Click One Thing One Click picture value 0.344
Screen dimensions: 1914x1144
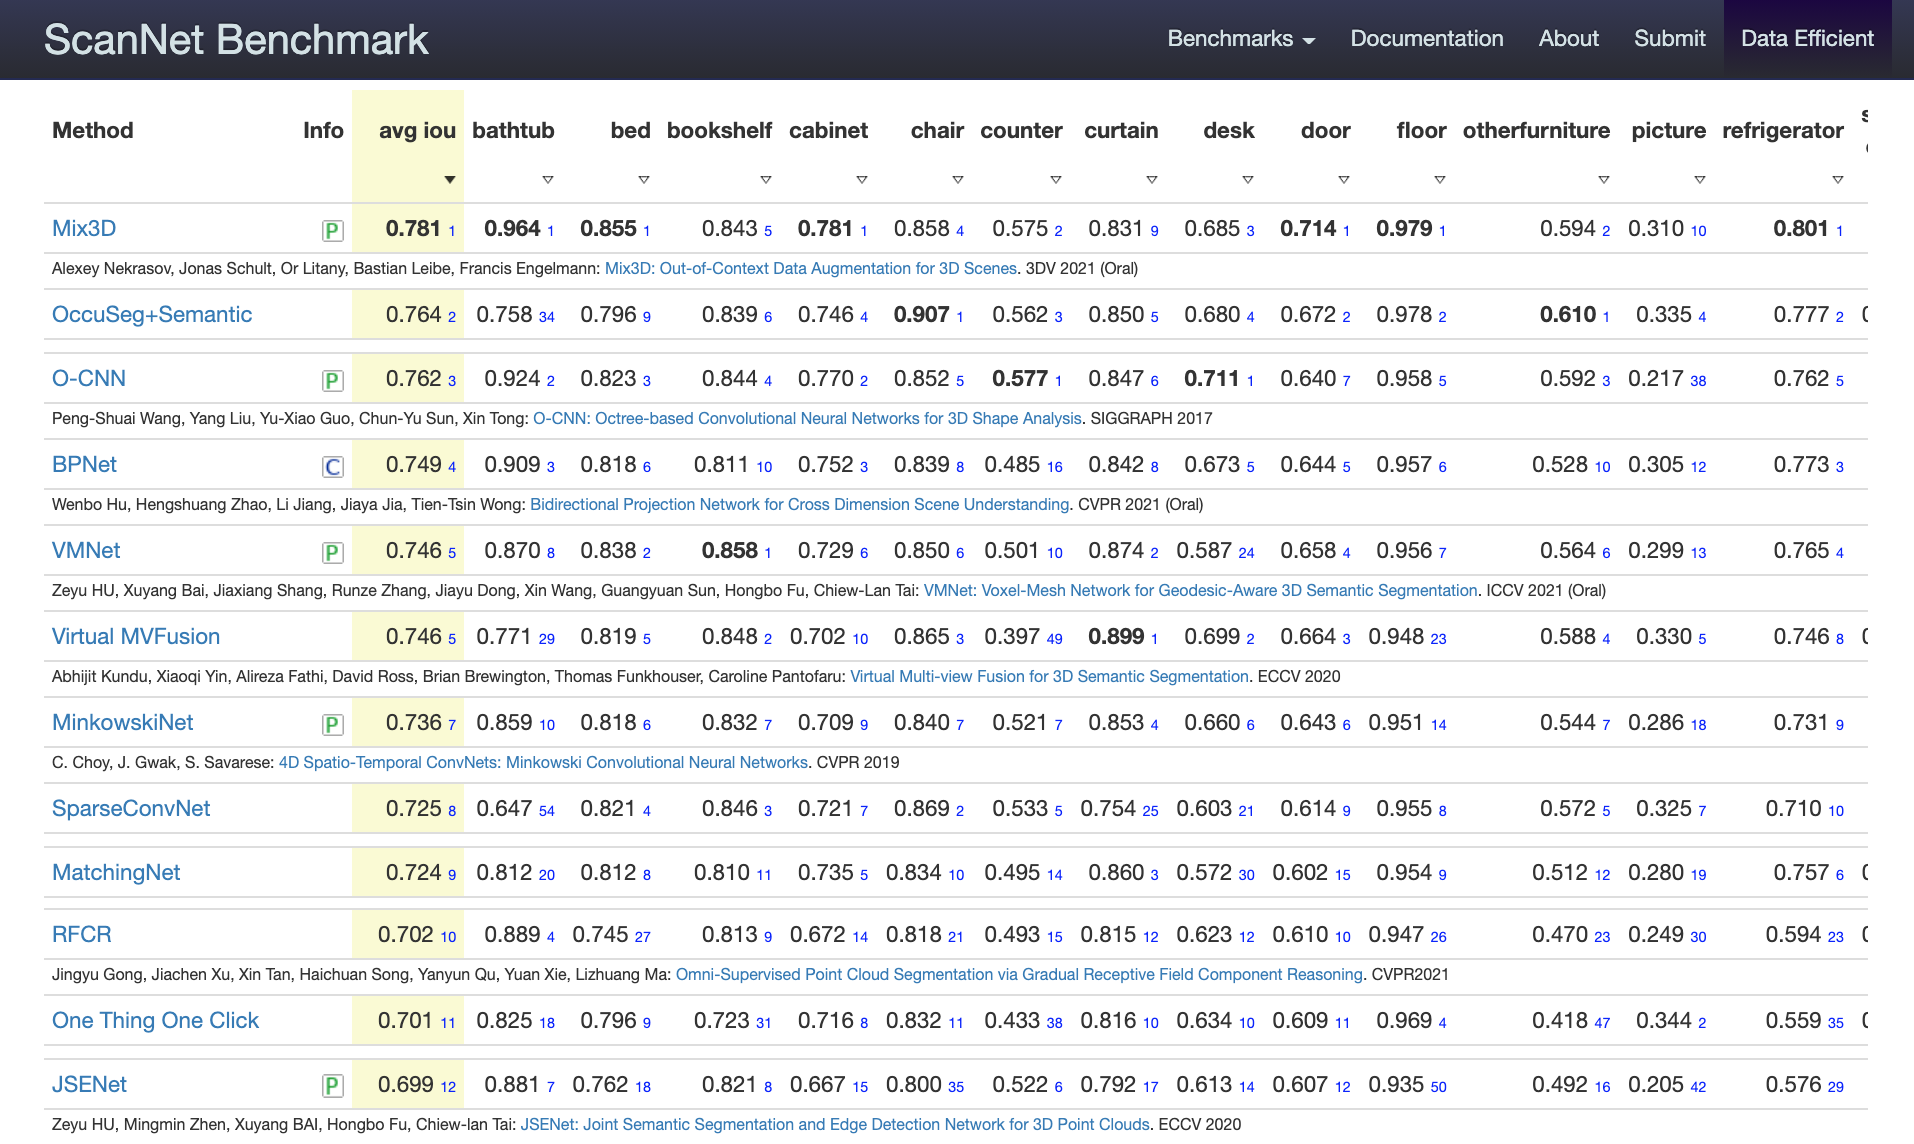pyautogui.click(x=1663, y=1020)
